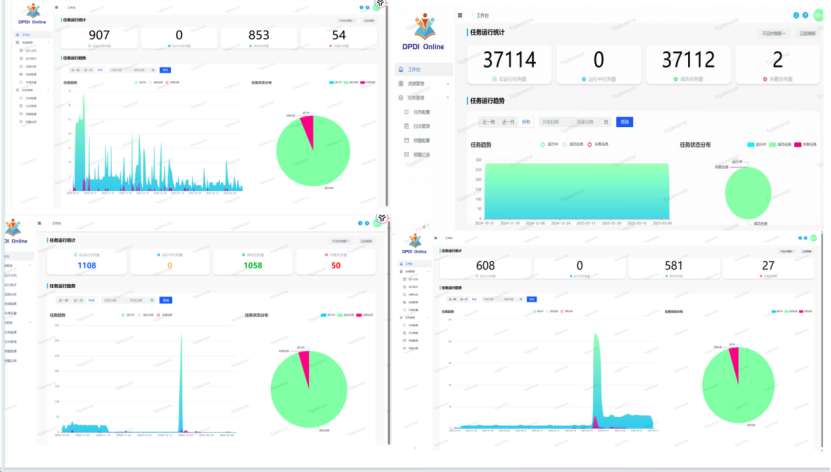The width and height of the screenshot is (831, 472).
Task: Click cyan 运行中 pie legend swatch in 37114 dashboard
Action: tap(751, 145)
